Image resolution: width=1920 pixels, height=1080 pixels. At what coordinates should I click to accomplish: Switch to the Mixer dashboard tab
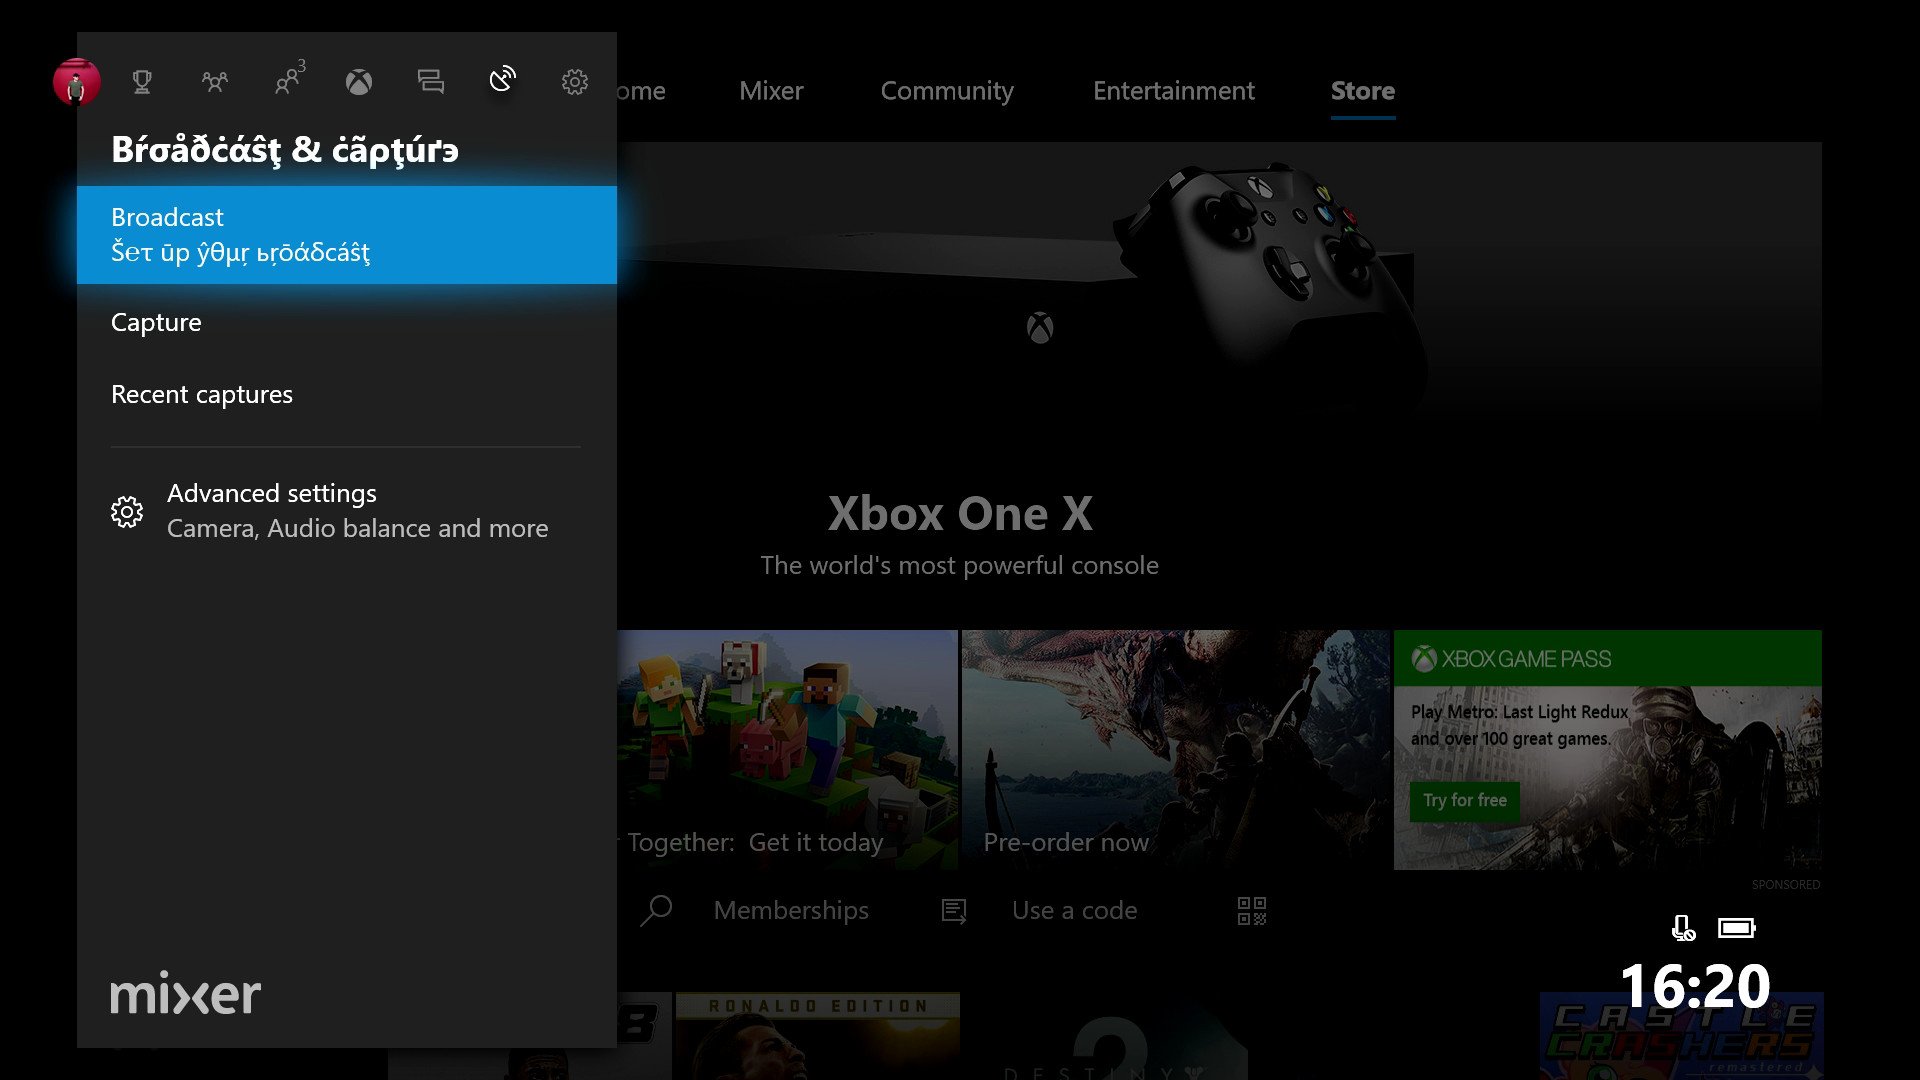click(771, 91)
